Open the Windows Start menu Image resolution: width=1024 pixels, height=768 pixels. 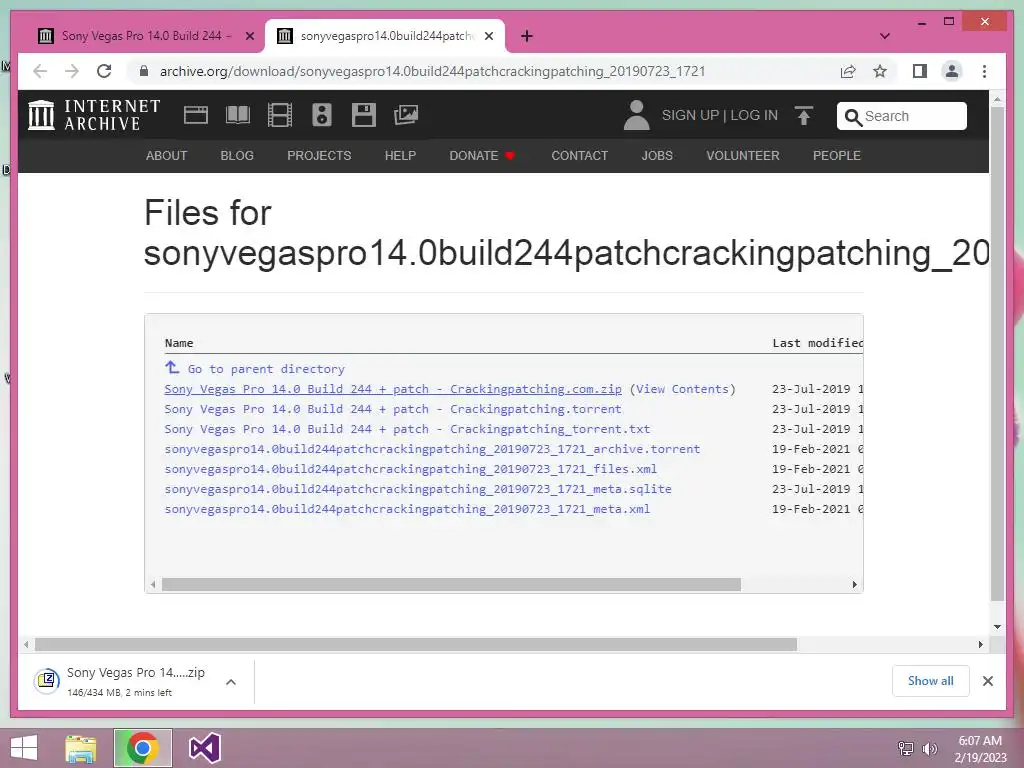(24, 748)
